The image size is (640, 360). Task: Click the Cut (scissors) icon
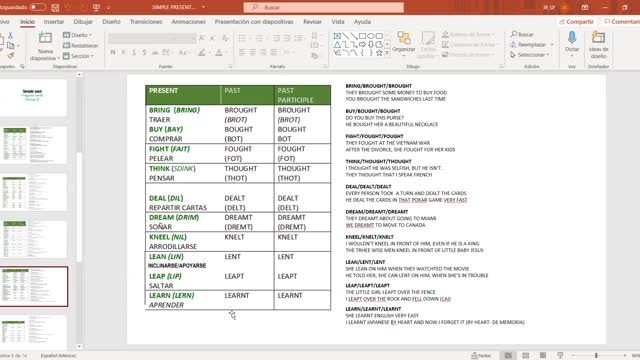pos(10,36)
